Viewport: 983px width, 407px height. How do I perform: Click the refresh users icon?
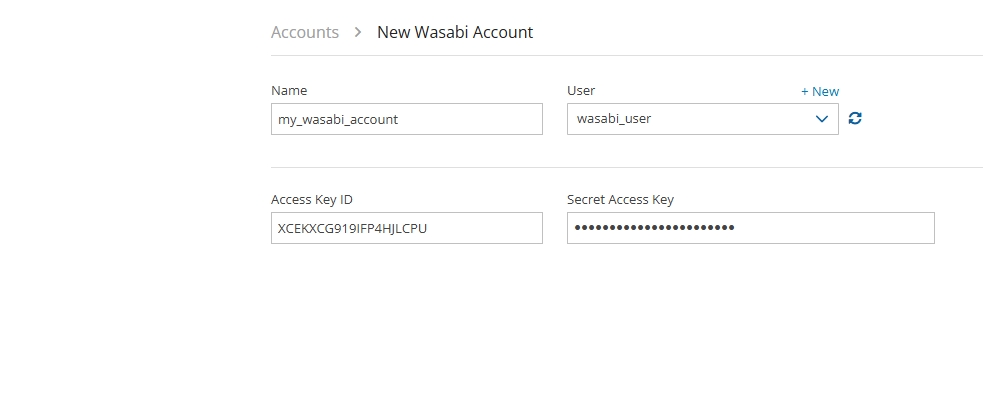(855, 118)
